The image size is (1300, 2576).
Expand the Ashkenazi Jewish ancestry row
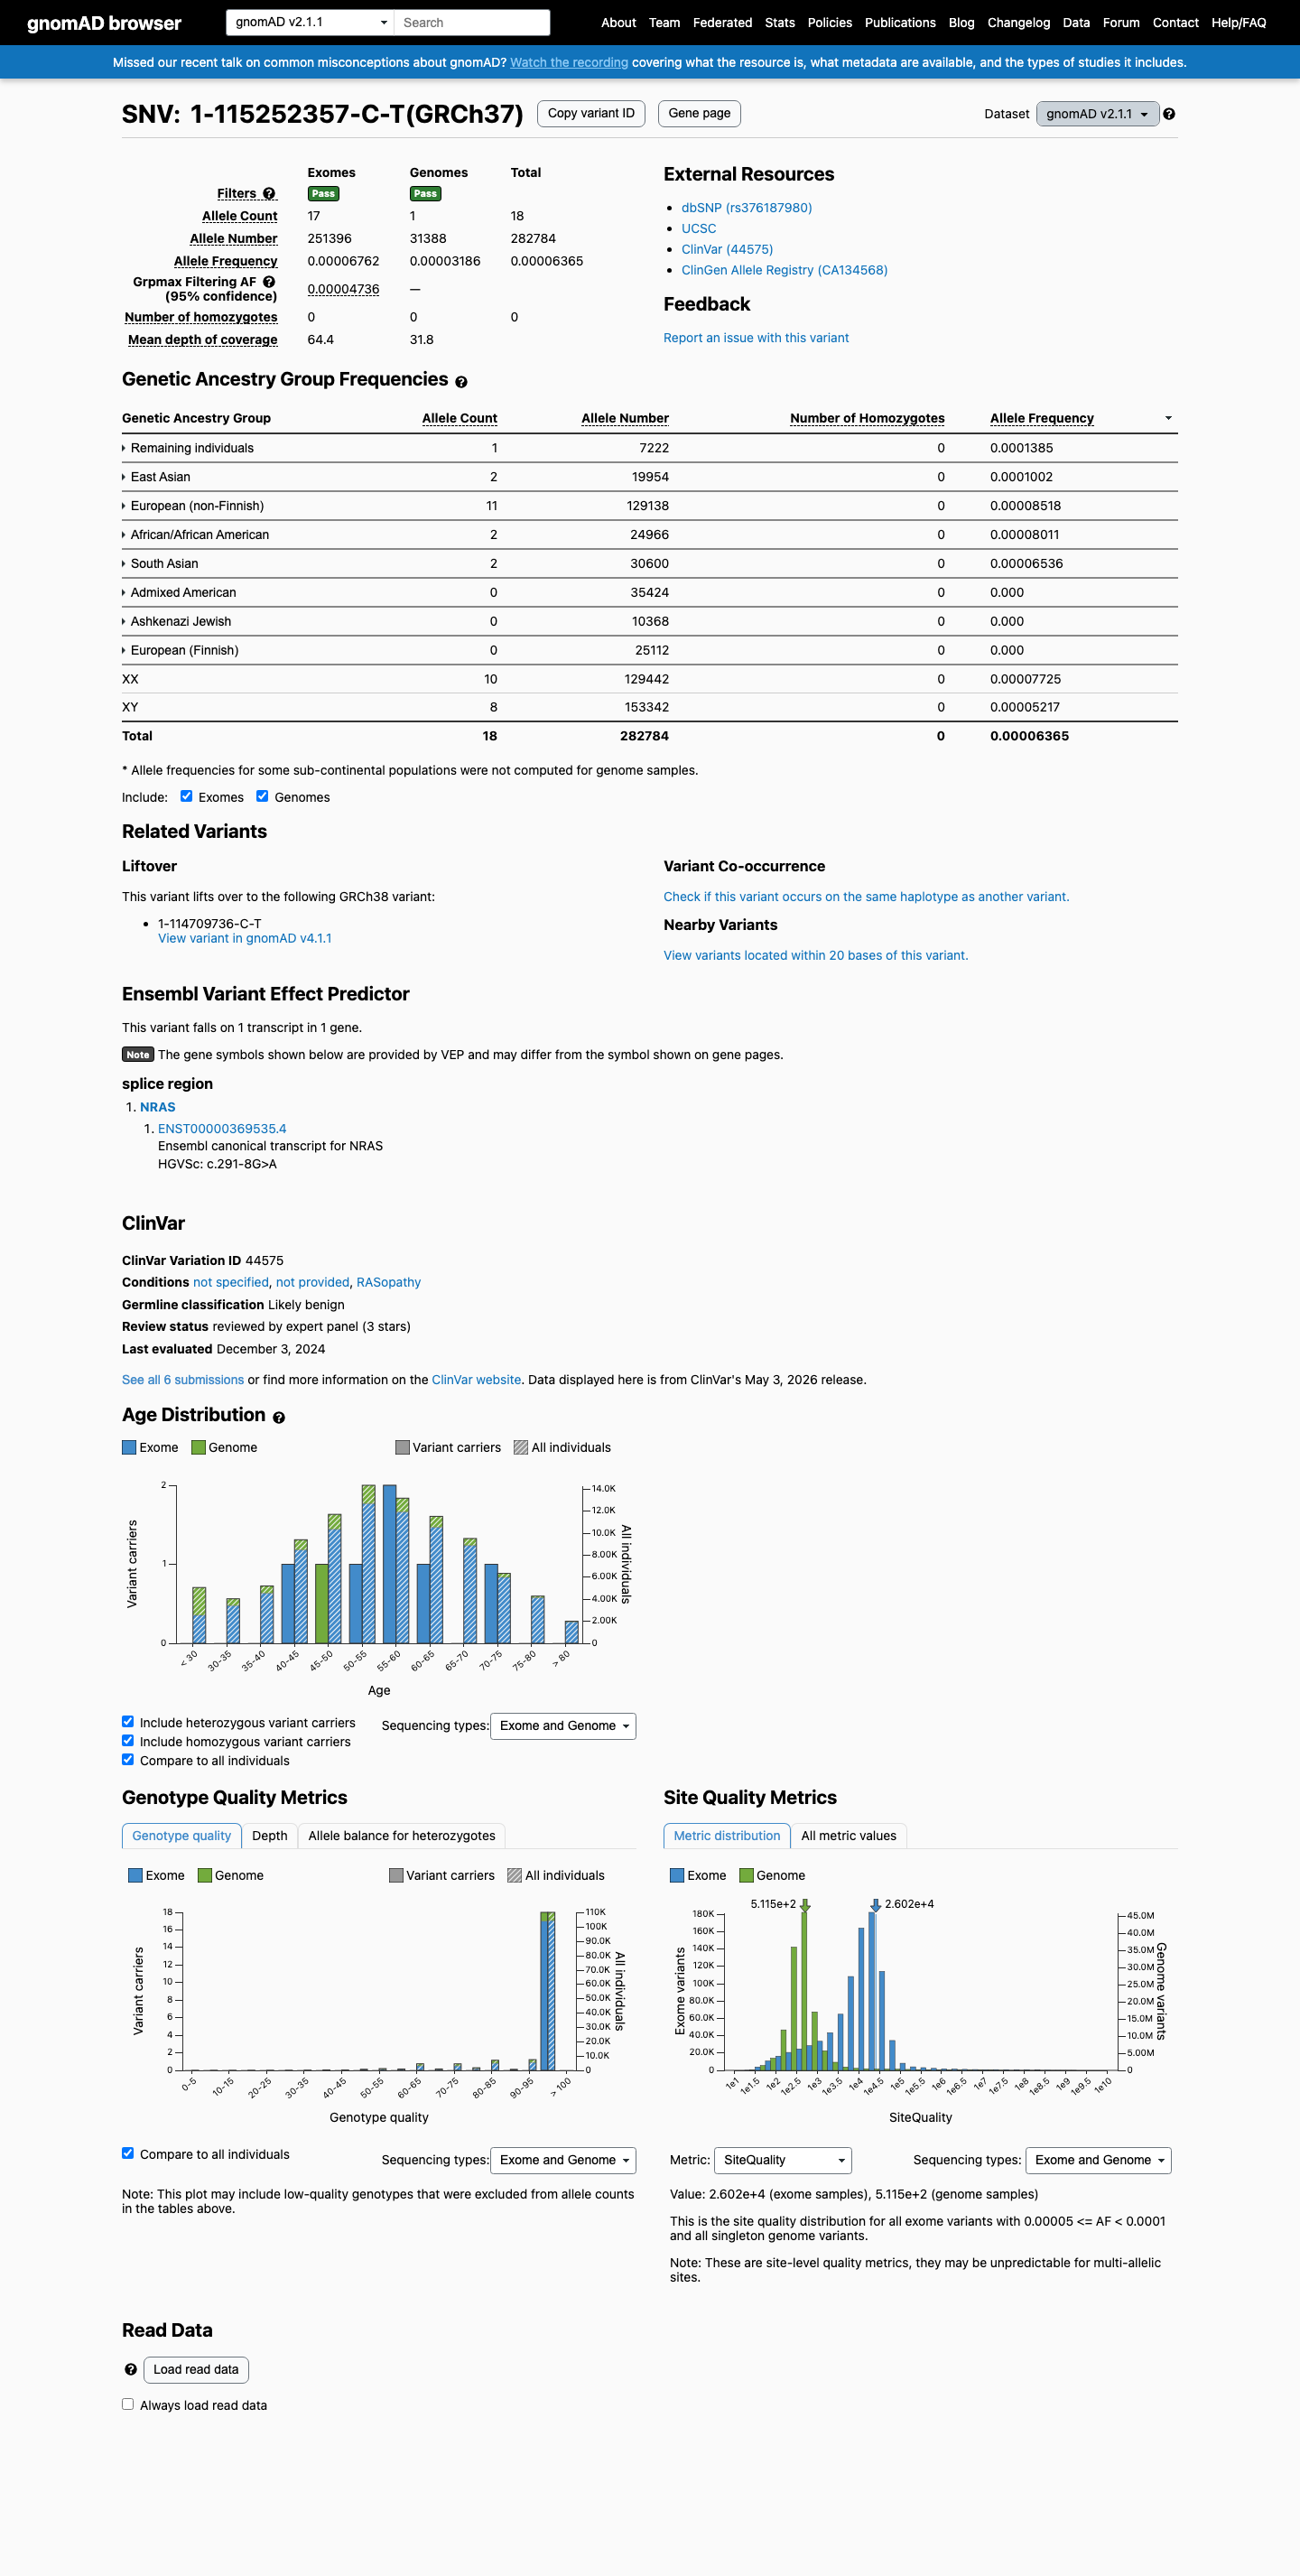(176, 622)
